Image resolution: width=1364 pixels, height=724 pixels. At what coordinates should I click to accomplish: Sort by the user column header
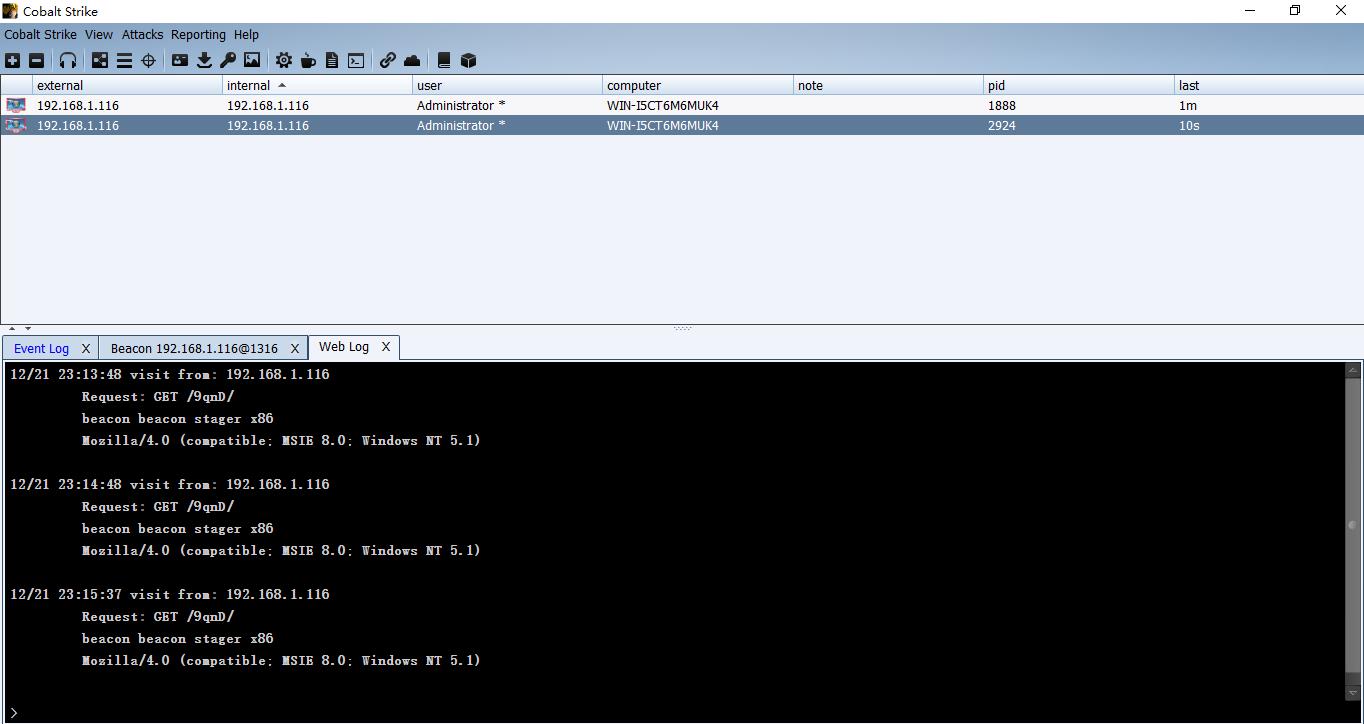click(x=507, y=85)
